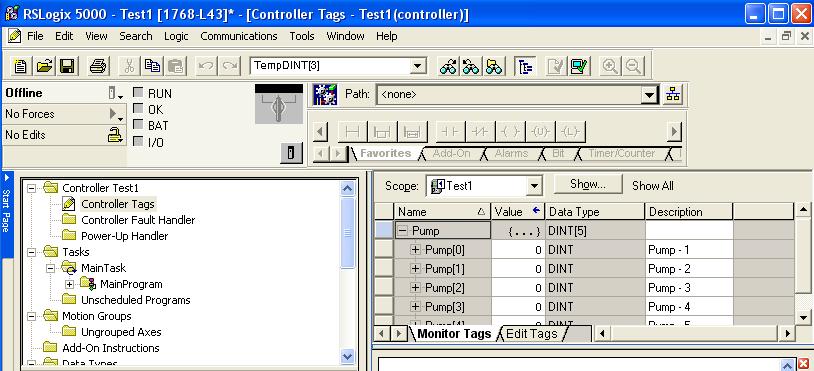Insert a Branch element from instruction toolbar
Viewport: 814px width, 371px height.
click(382, 132)
